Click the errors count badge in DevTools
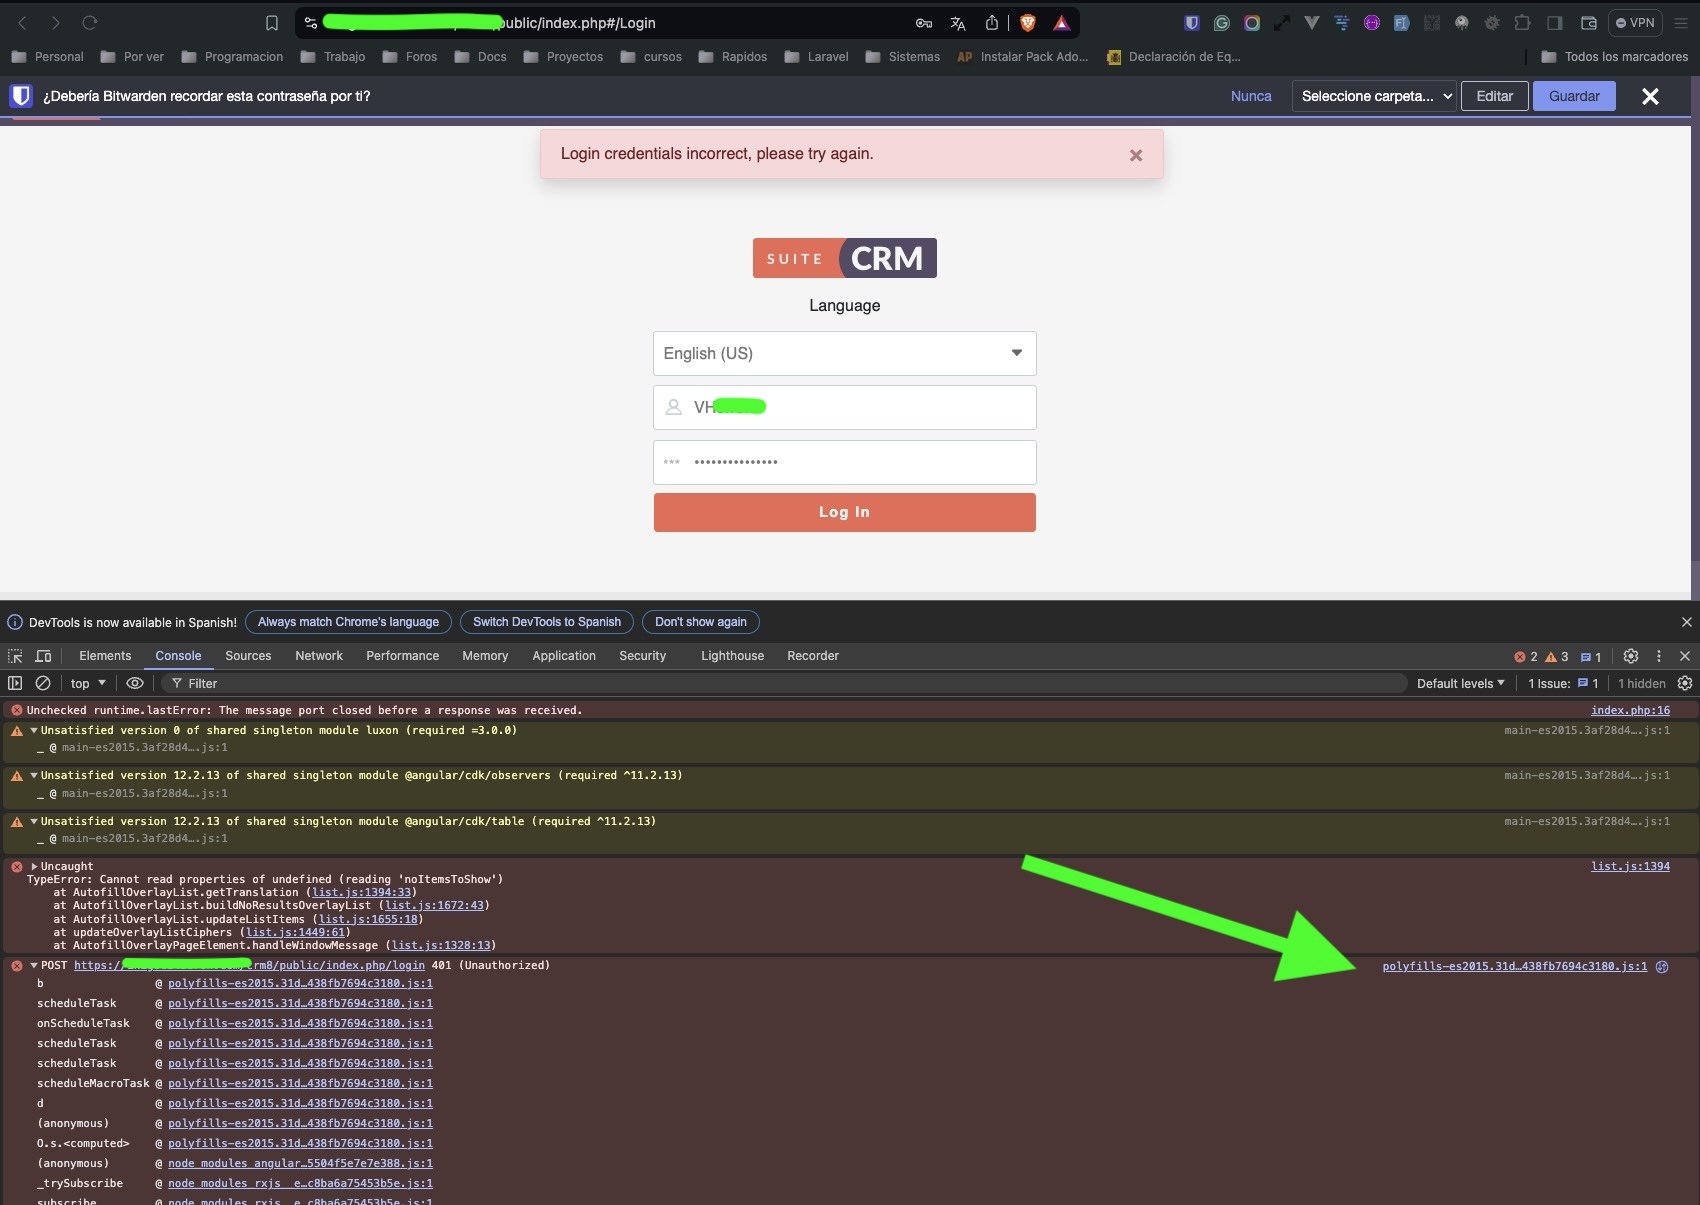The image size is (1700, 1205). point(1526,657)
